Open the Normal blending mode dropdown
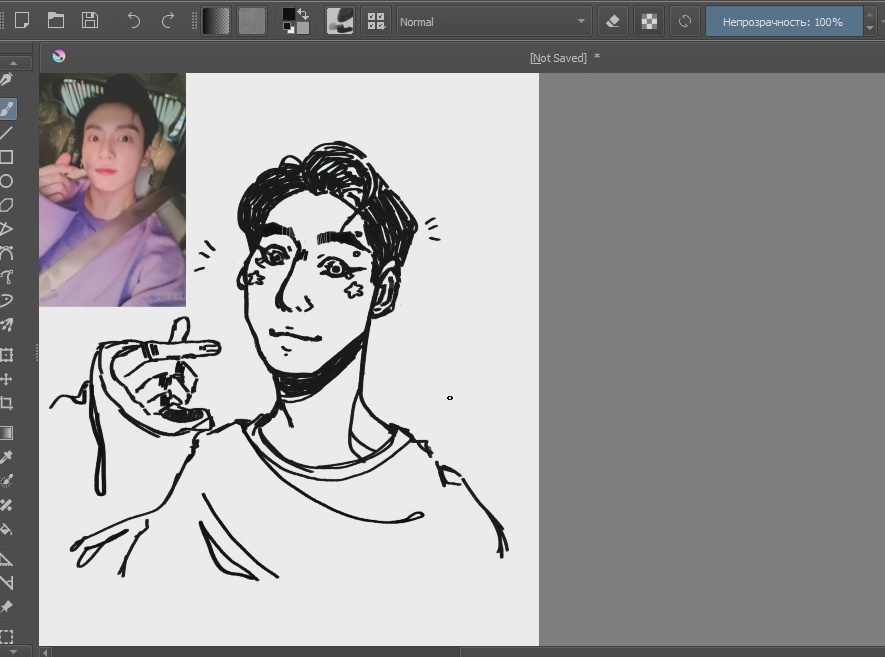The height and width of the screenshot is (657, 885). [494, 21]
